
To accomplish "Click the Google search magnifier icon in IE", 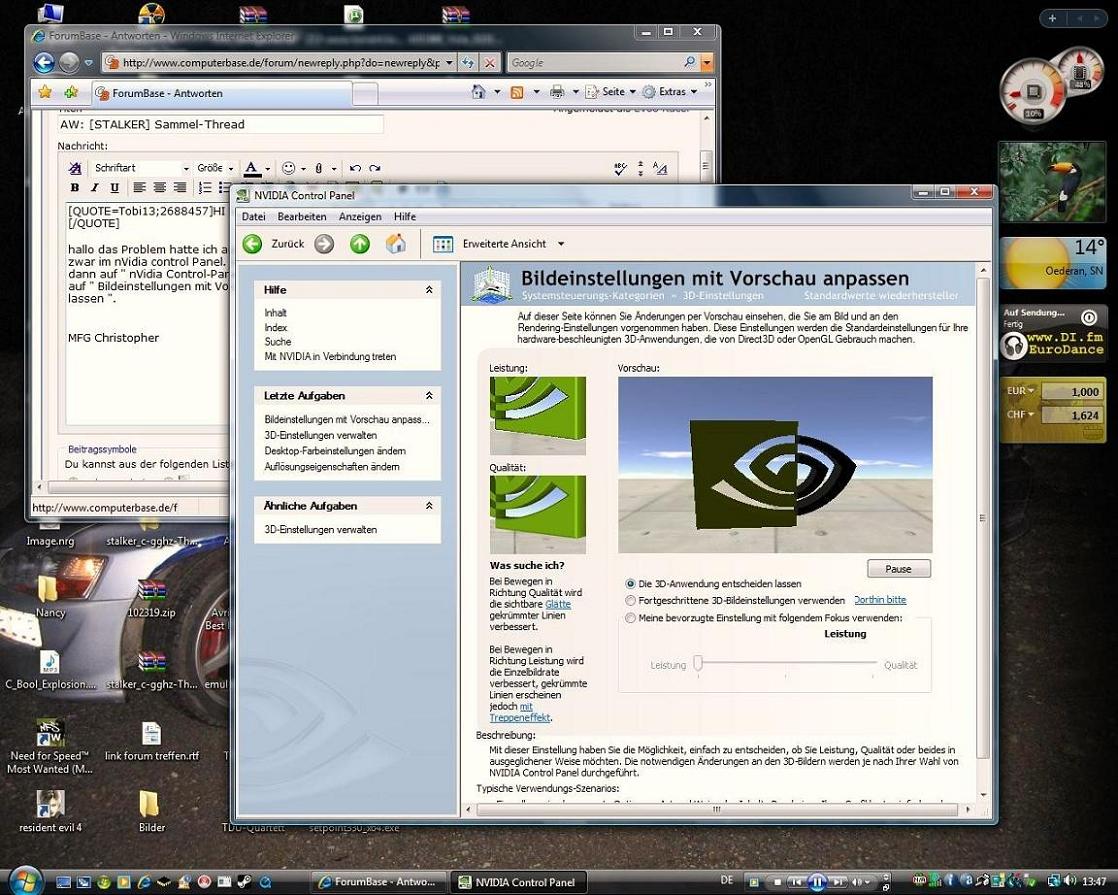I will click(x=689, y=62).
